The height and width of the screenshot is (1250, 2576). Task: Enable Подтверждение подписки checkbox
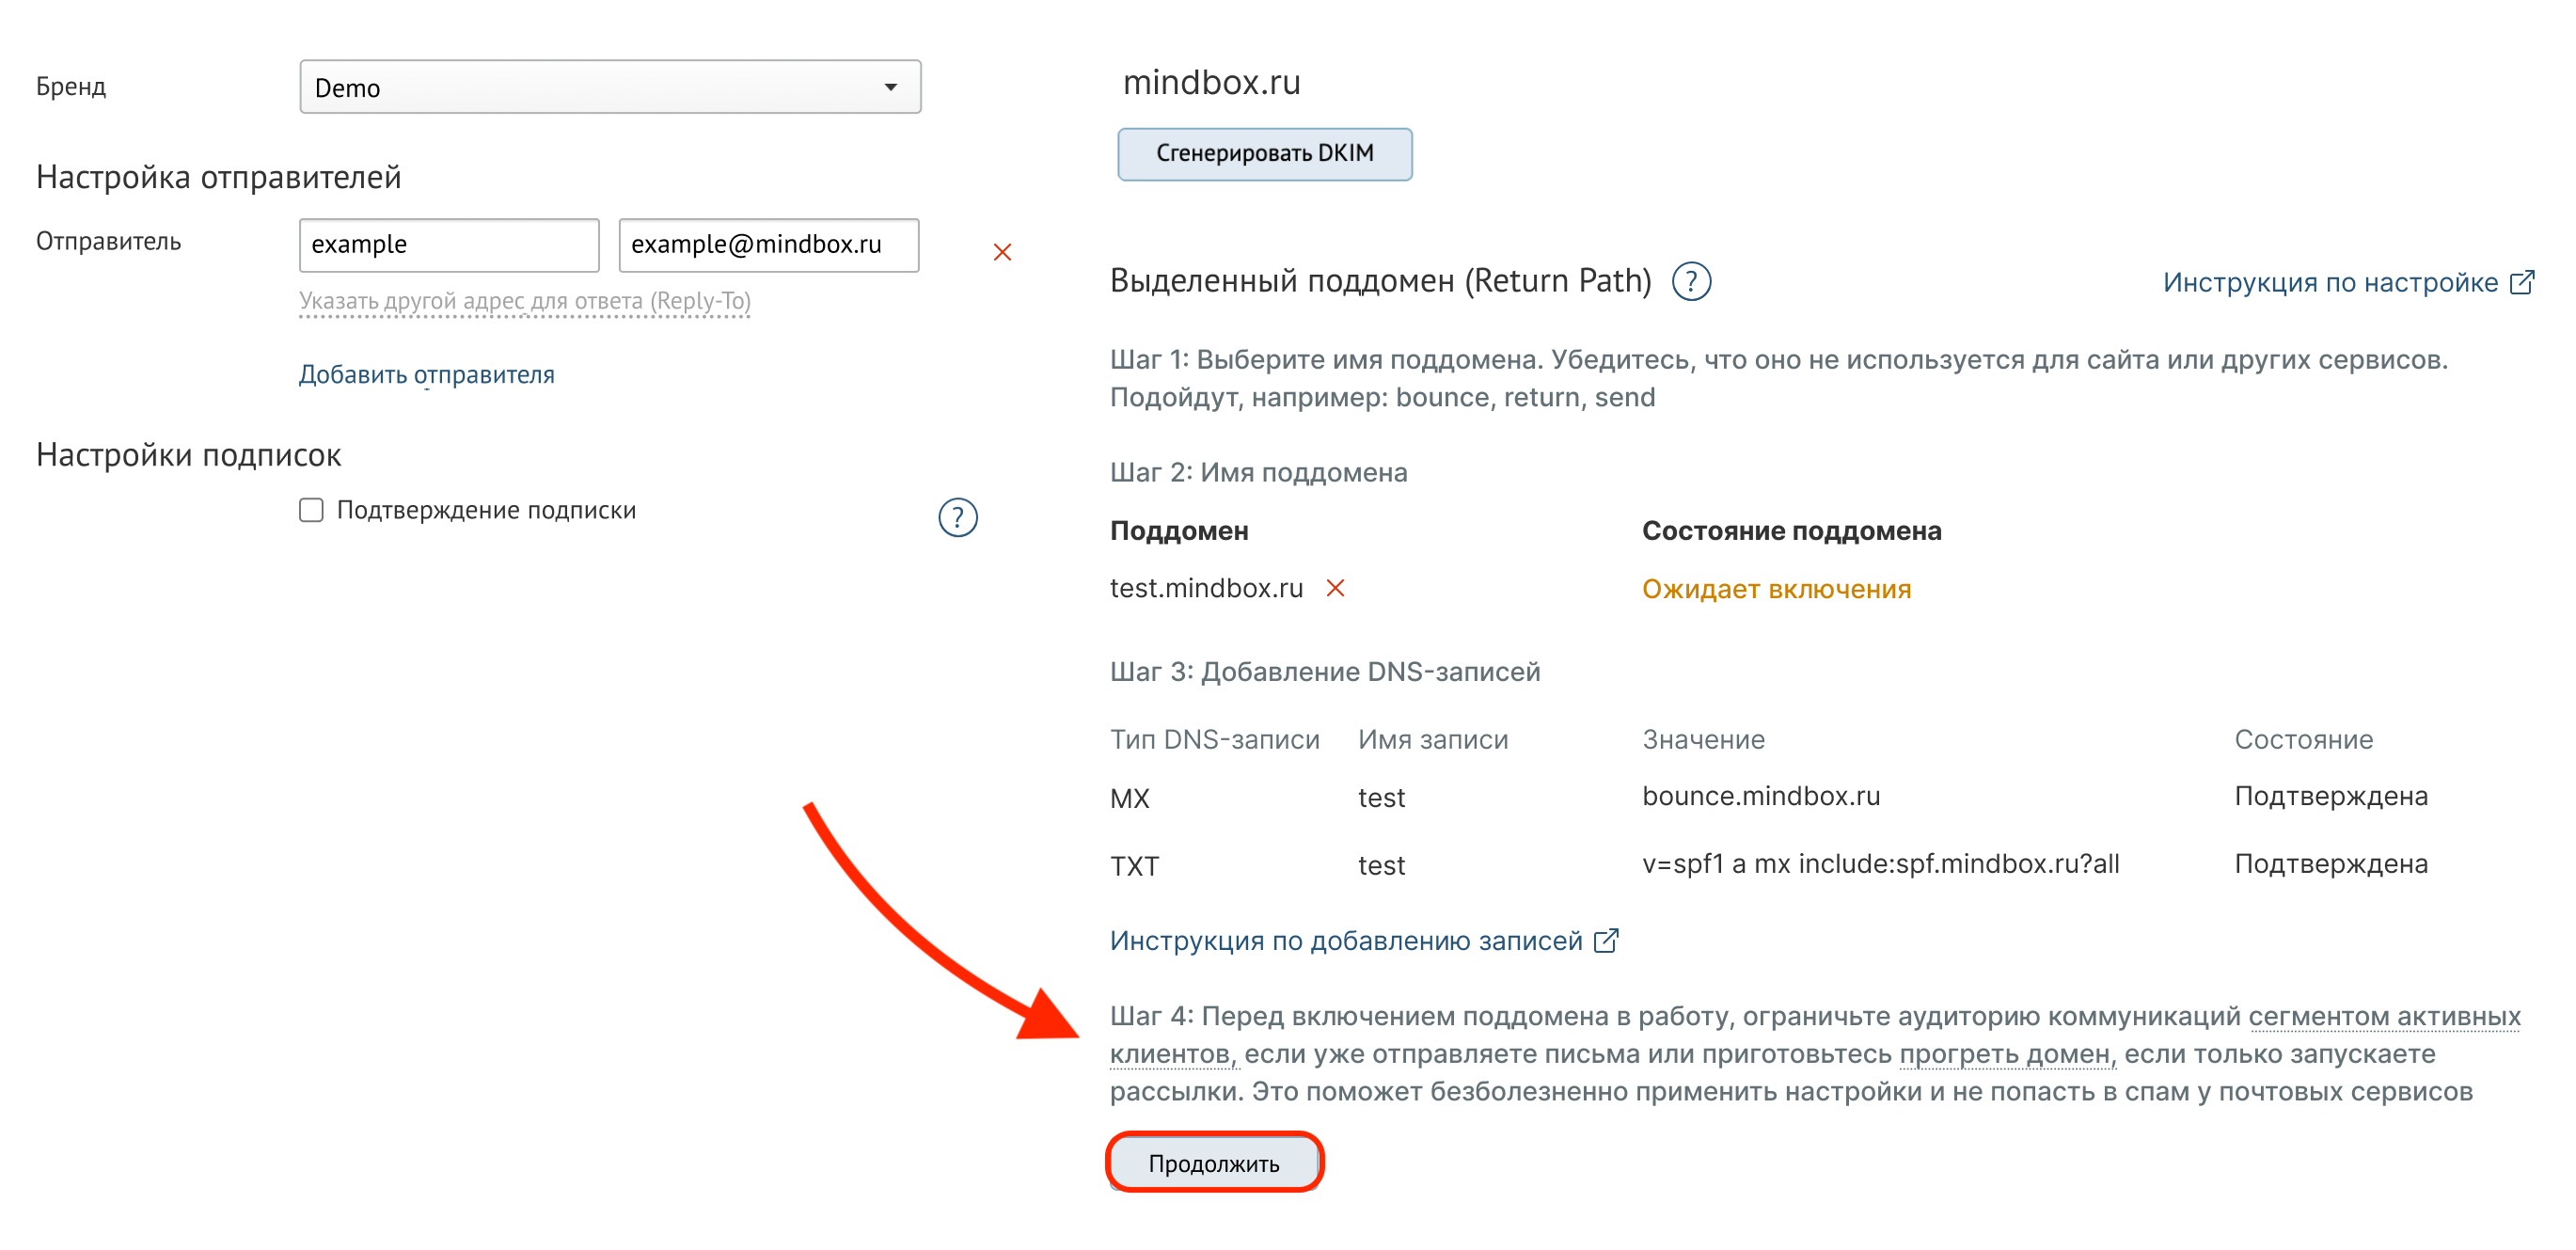point(312,511)
